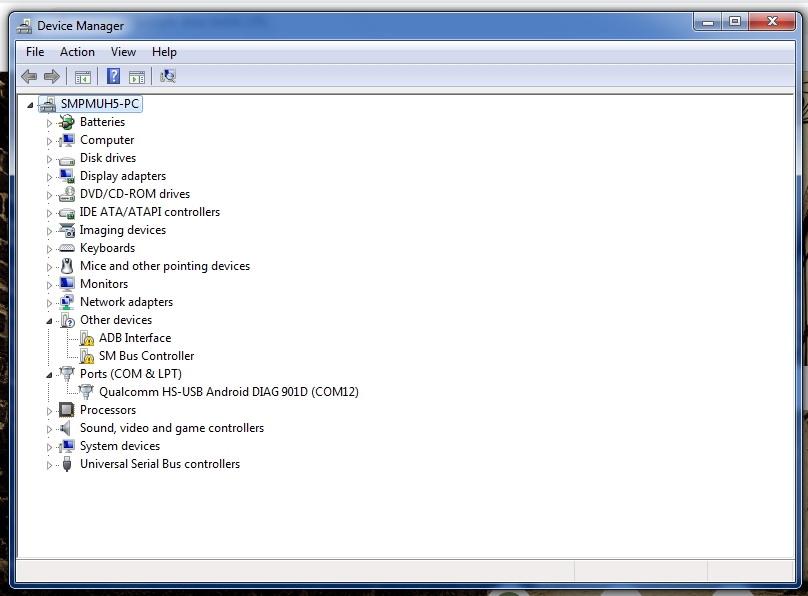This screenshot has width=808, height=596.
Task: Select Qualcomm HS-USB Android DIAG 901D device
Action: tap(230, 391)
